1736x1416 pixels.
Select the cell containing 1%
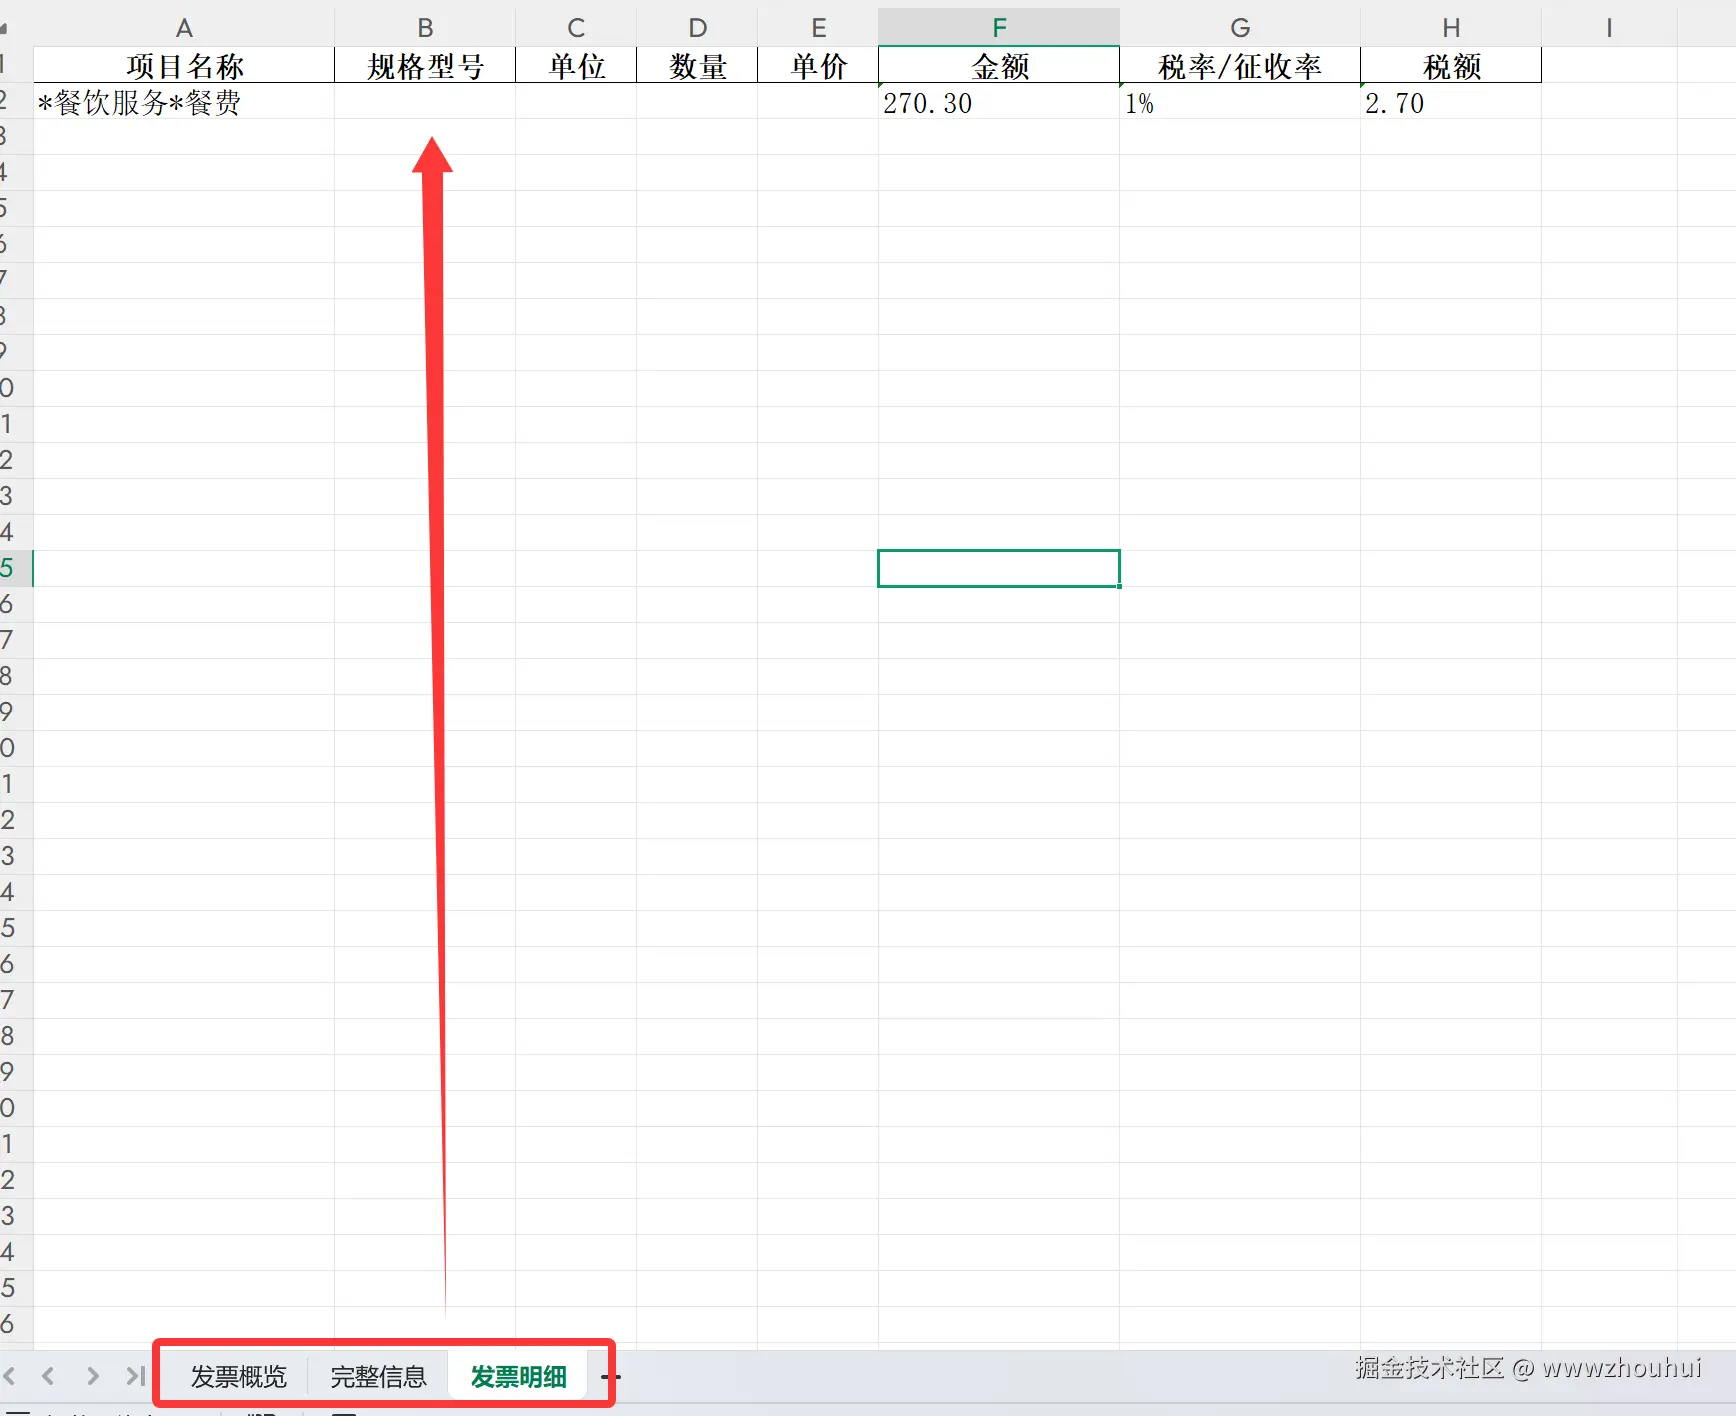point(1240,101)
